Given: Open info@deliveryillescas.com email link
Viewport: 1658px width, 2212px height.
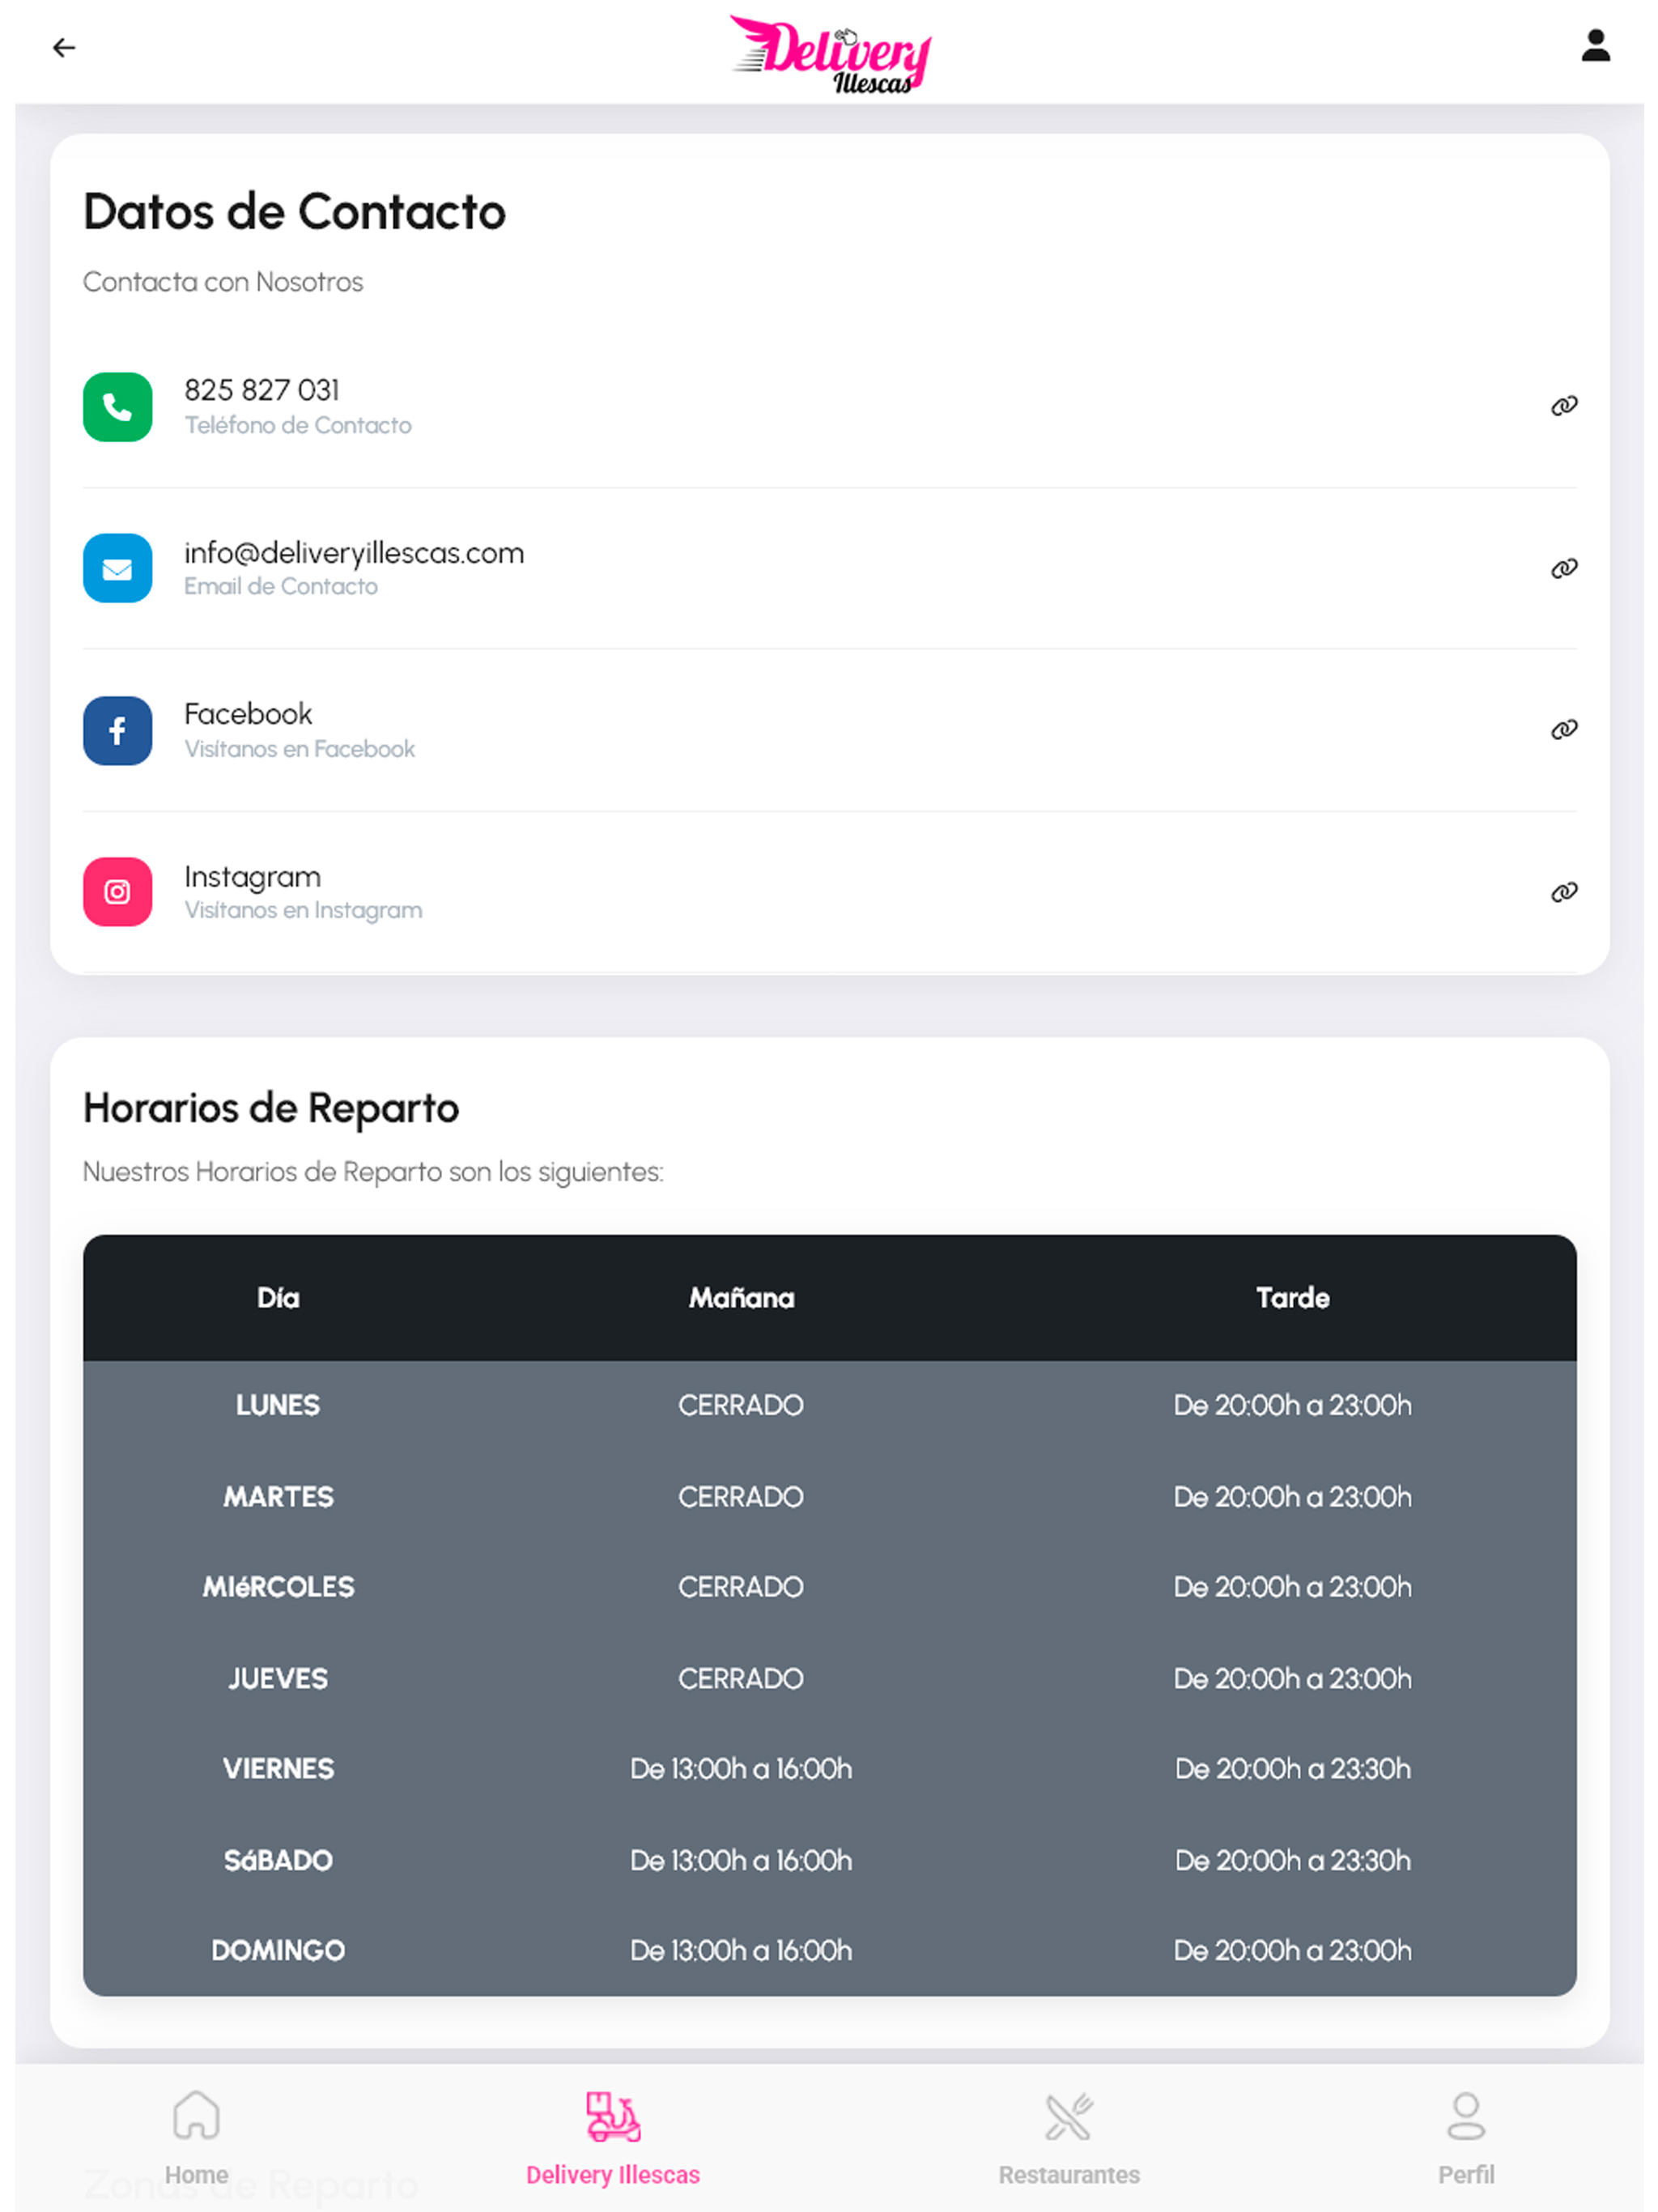Looking at the screenshot, I should (x=354, y=553).
